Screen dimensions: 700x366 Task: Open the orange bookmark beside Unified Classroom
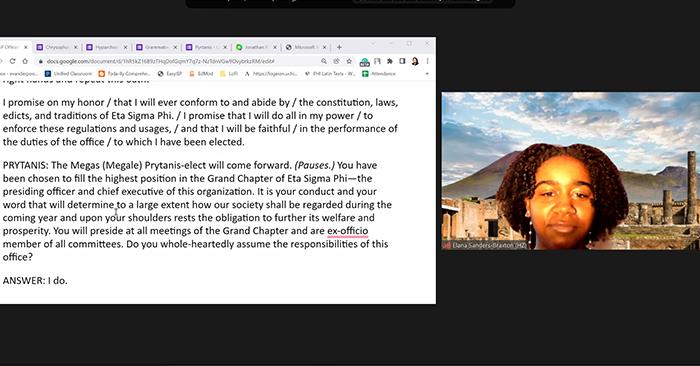125,74
